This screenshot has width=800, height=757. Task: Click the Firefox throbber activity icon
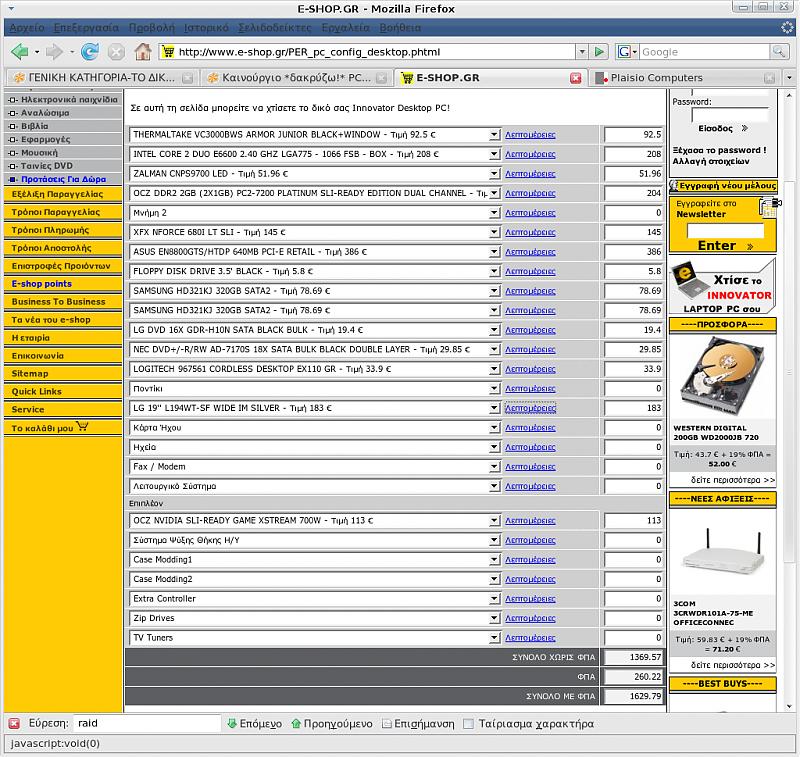[x=787, y=28]
